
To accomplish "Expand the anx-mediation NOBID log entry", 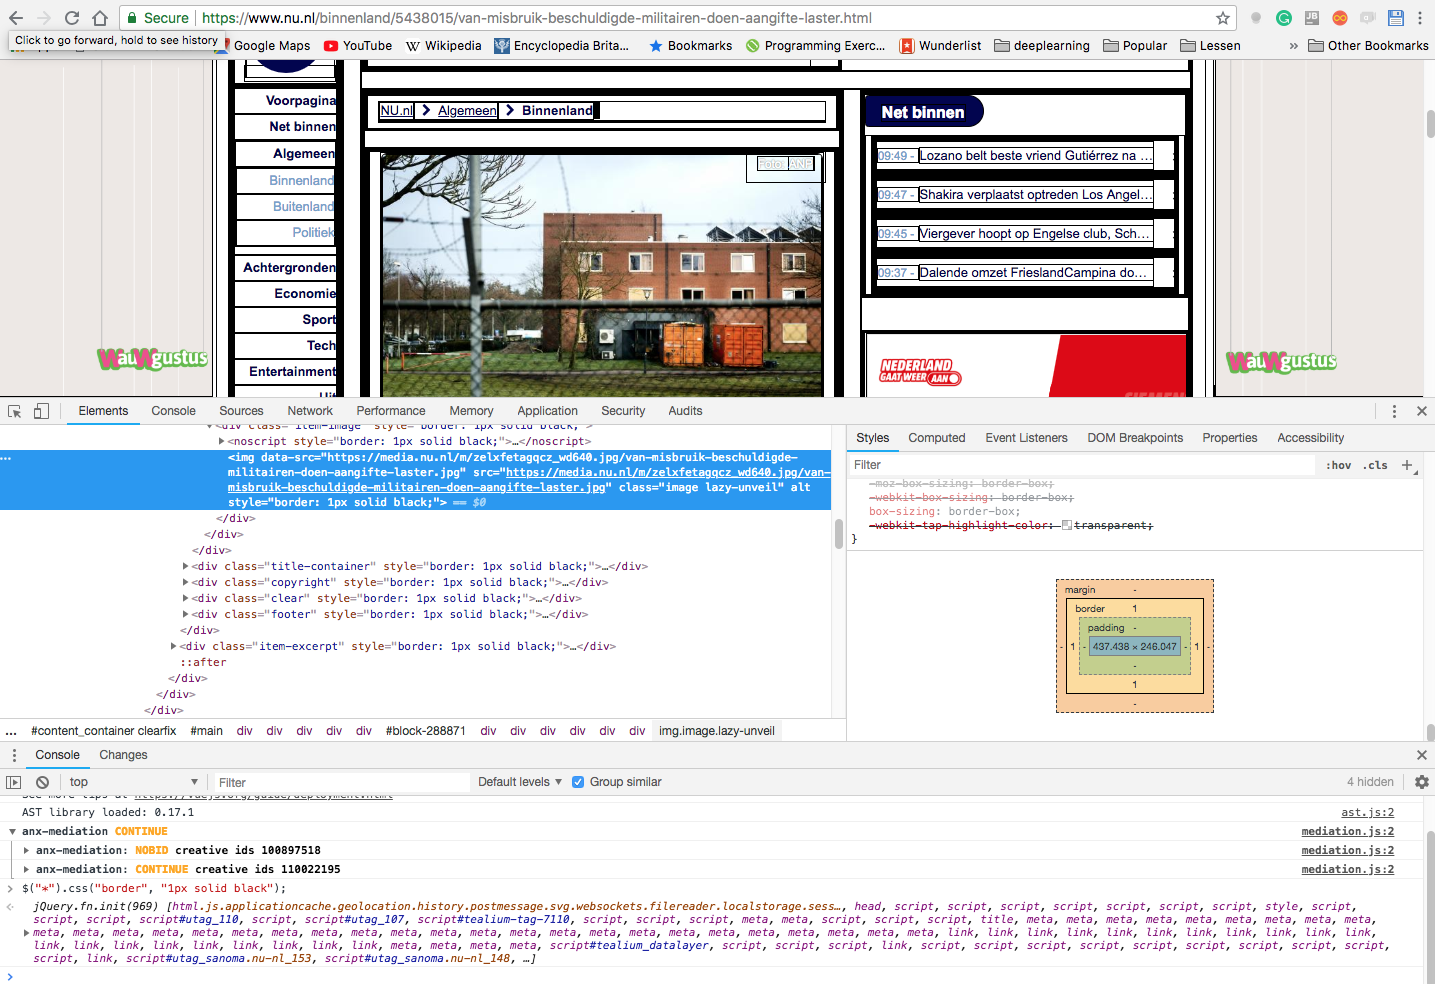I will pyautogui.click(x=27, y=850).
